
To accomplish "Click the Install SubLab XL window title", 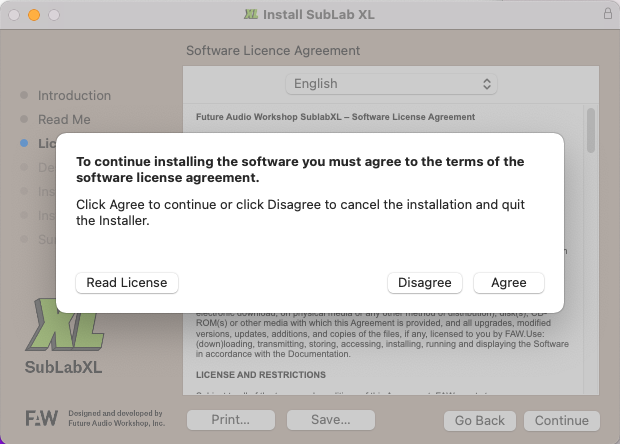I will click(319, 15).
